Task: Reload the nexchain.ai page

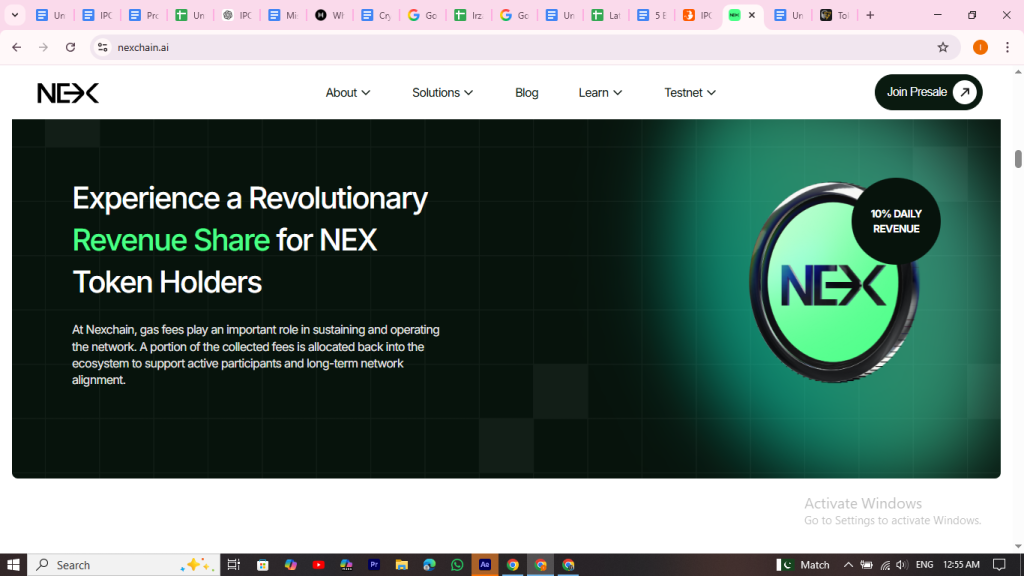Action: click(x=71, y=47)
